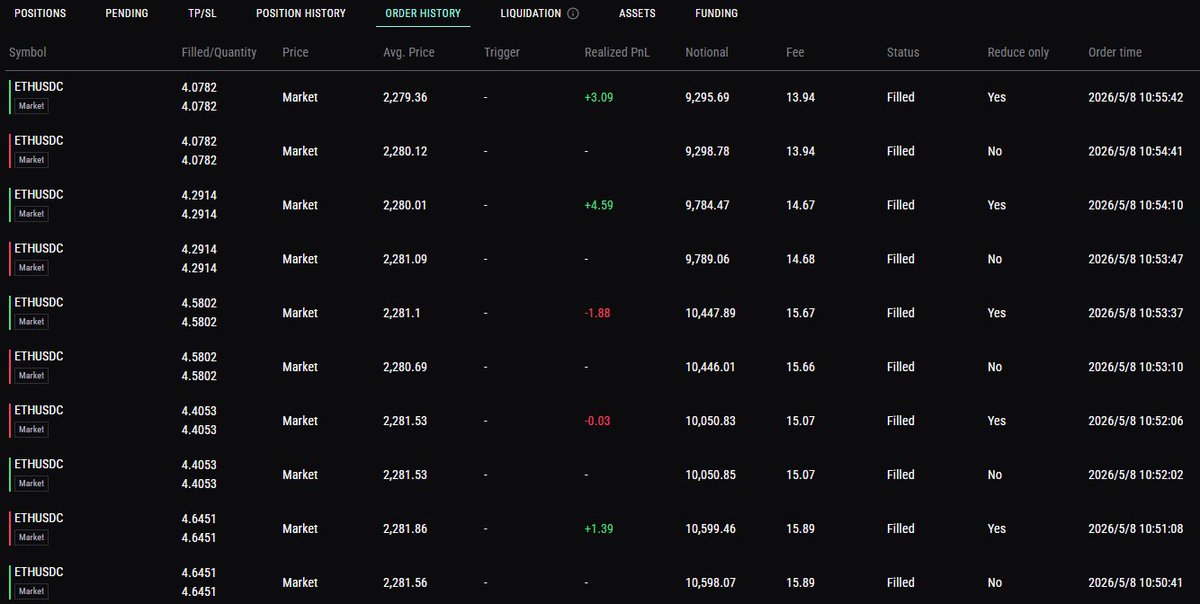Select ETHUSDC symbol in the 10:50:41 order
This screenshot has width=1200, height=604.
[x=39, y=573]
